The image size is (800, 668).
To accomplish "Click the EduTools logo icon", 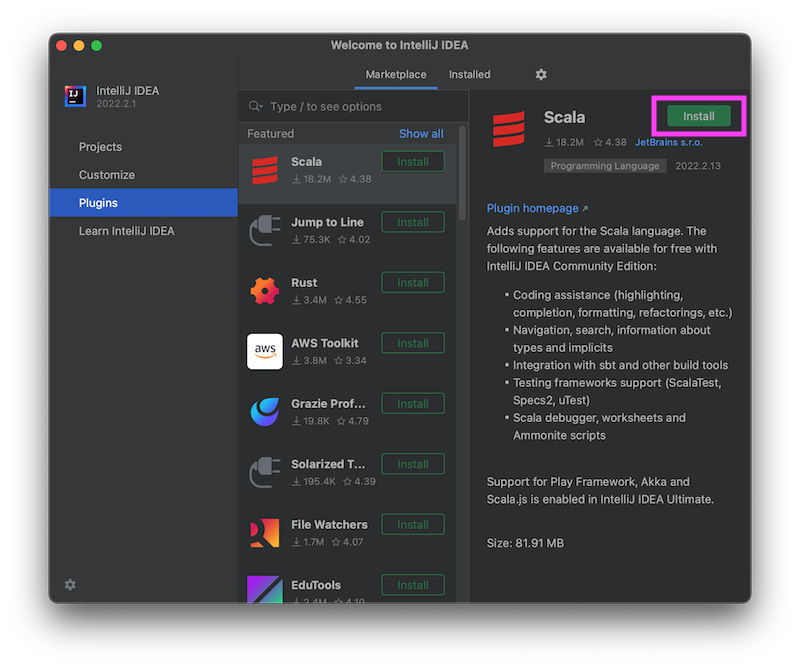I will coord(265,589).
